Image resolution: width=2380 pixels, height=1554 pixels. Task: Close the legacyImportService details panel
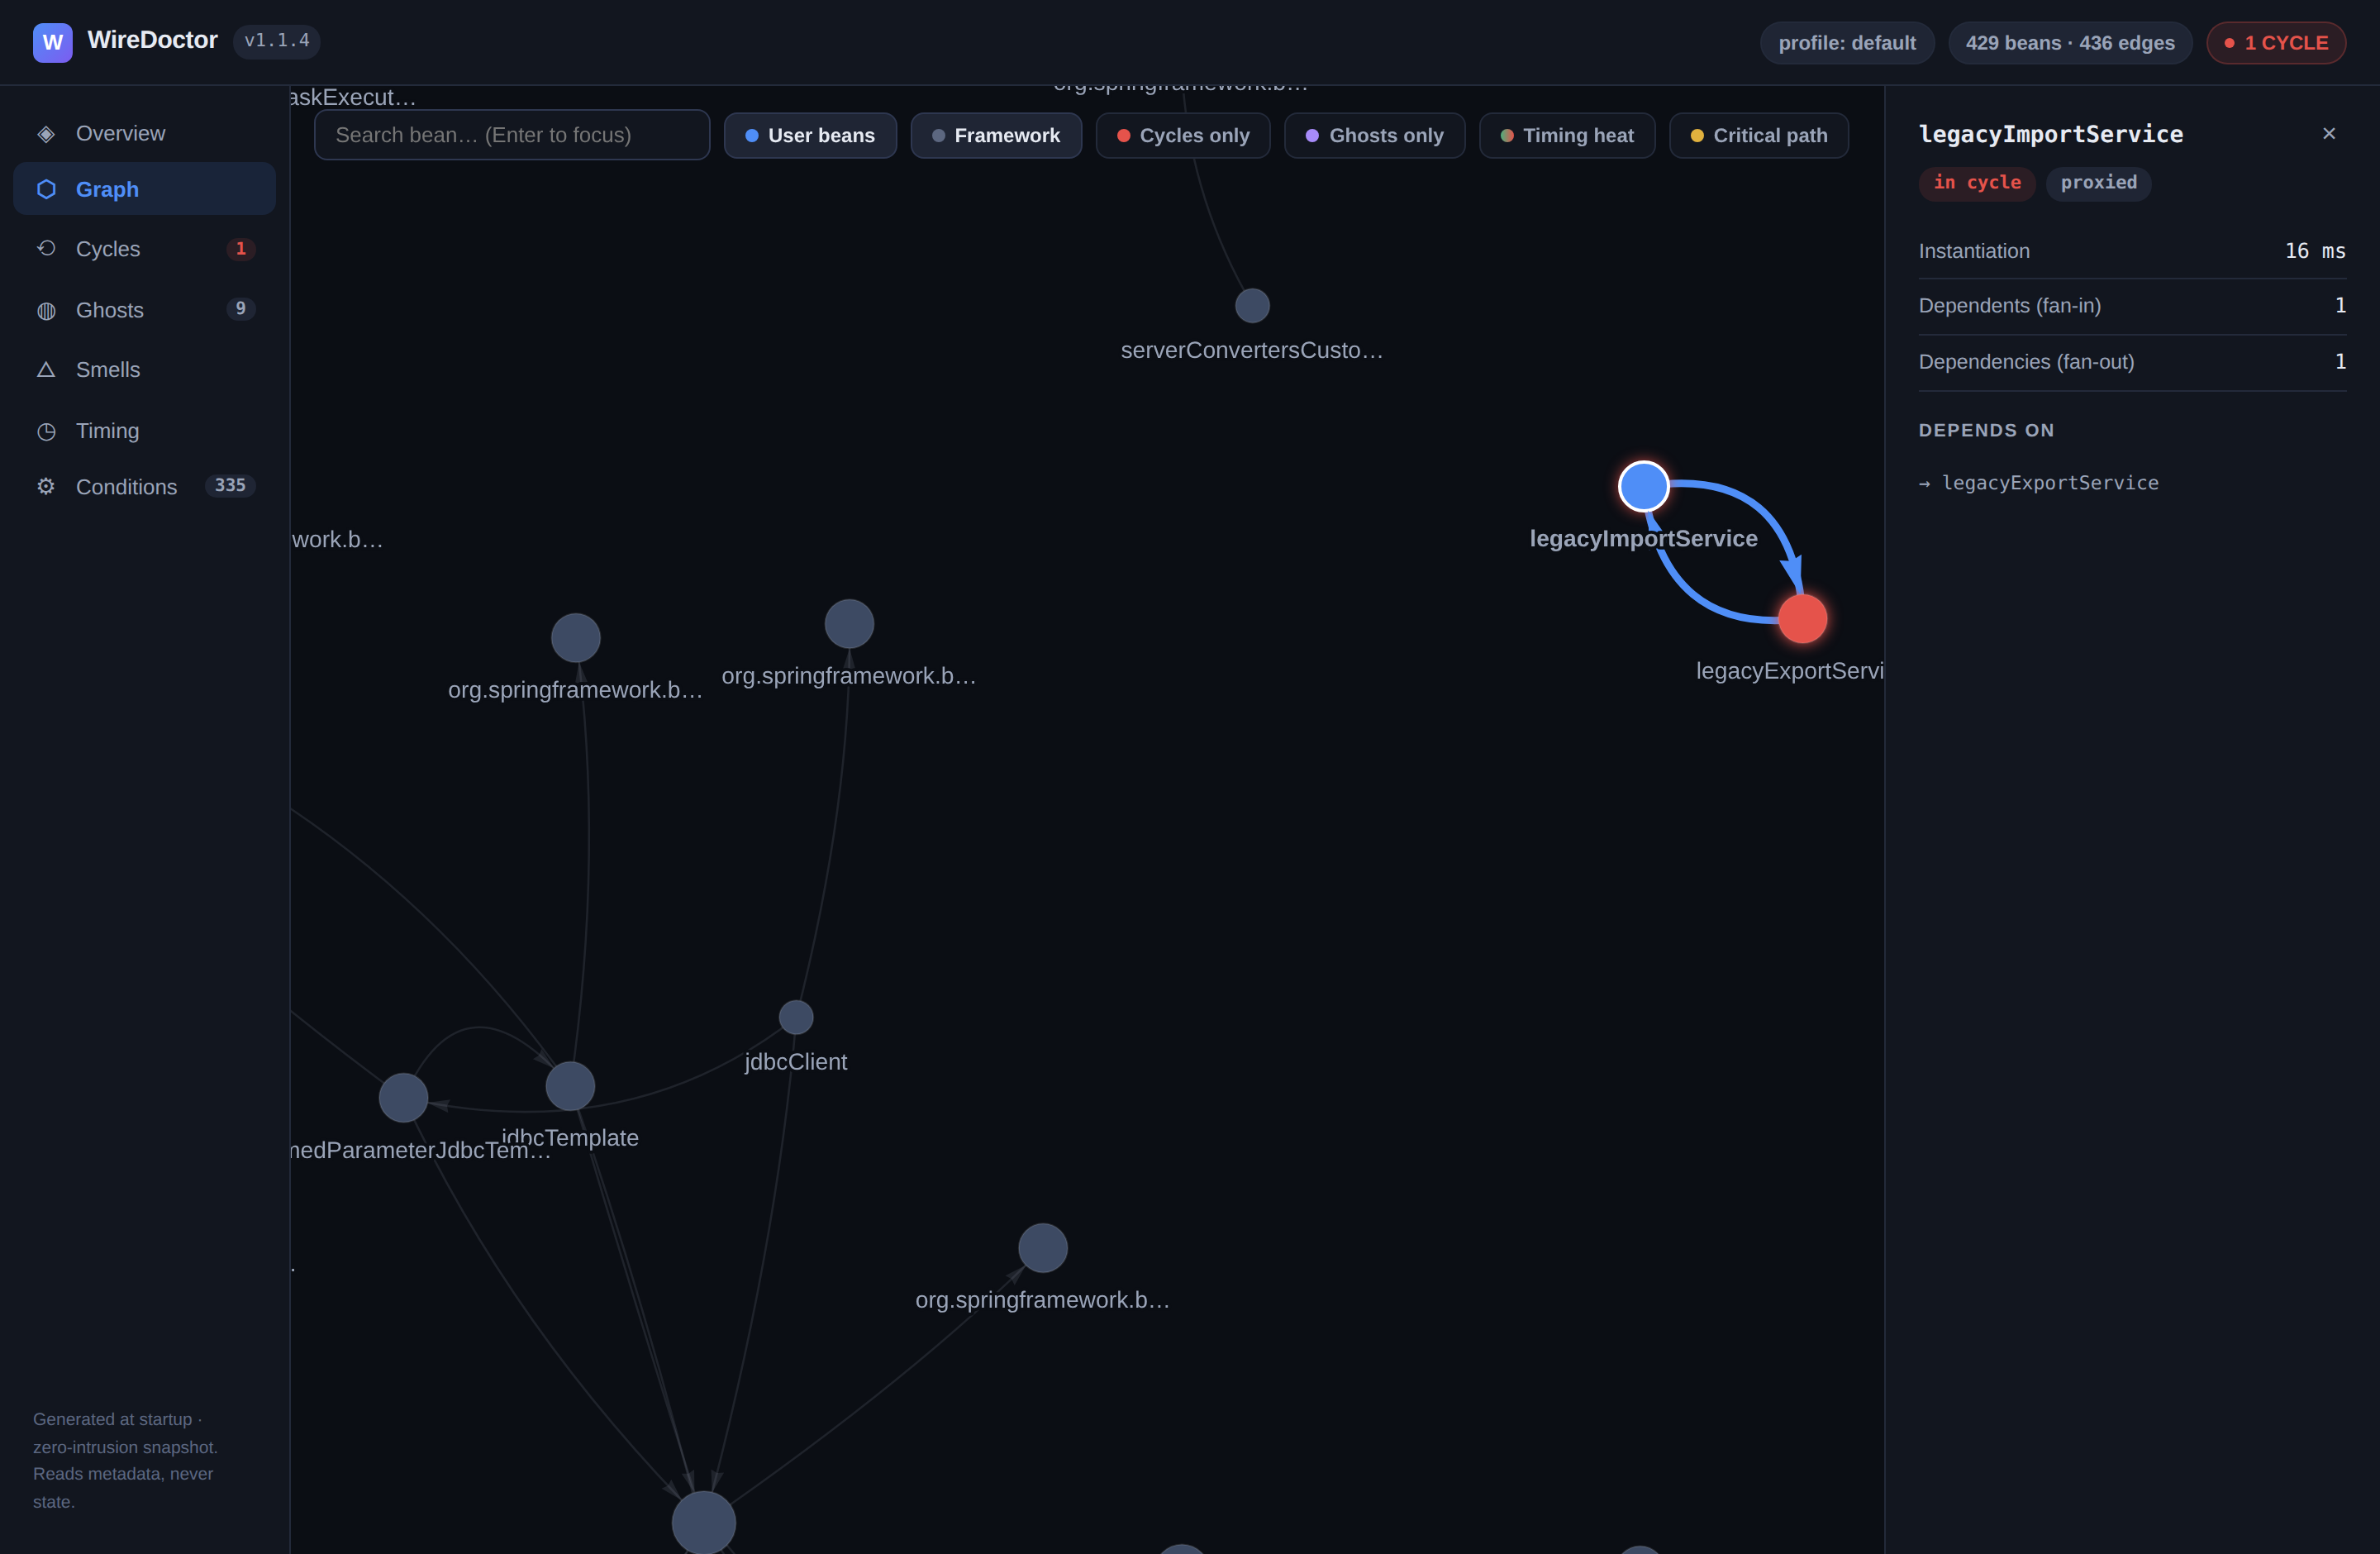[x=2329, y=133]
